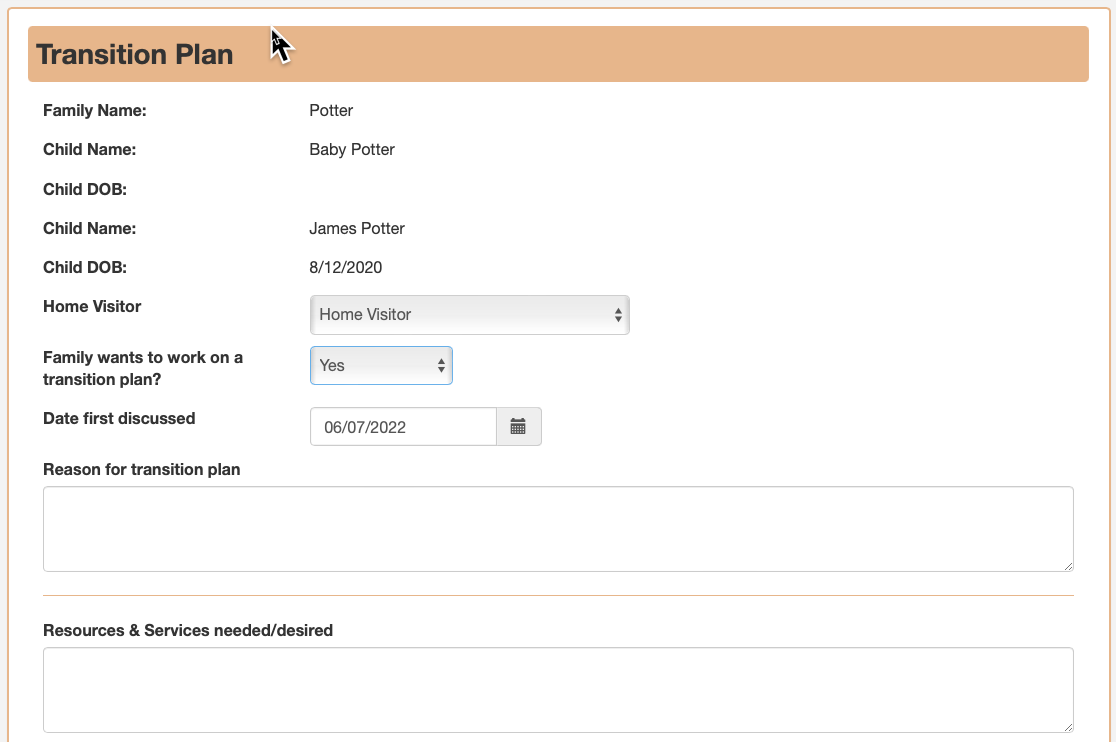Image resolution: width=1116 pixels, height=742 pixels.
Task: Focus the Resources & Services needed/desired textarea
Action: click(558, 689)
